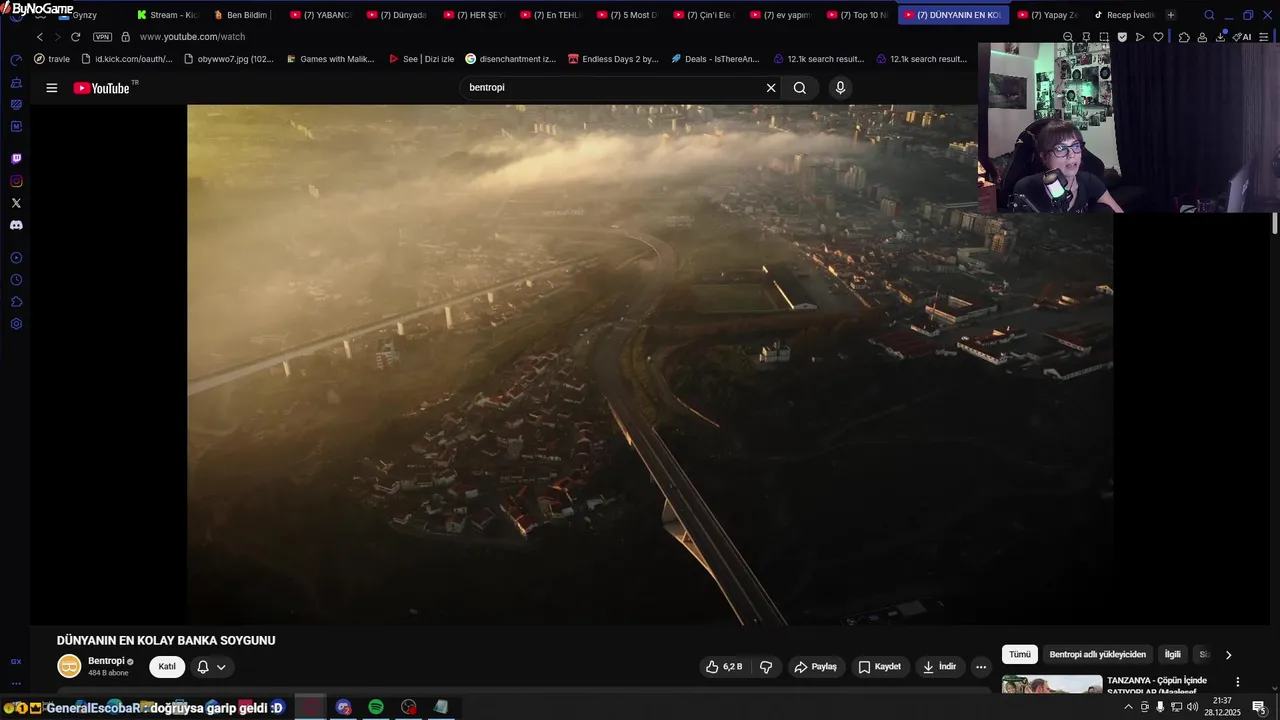Clear the 'bentropi' search text

click(x=771, y=88)
